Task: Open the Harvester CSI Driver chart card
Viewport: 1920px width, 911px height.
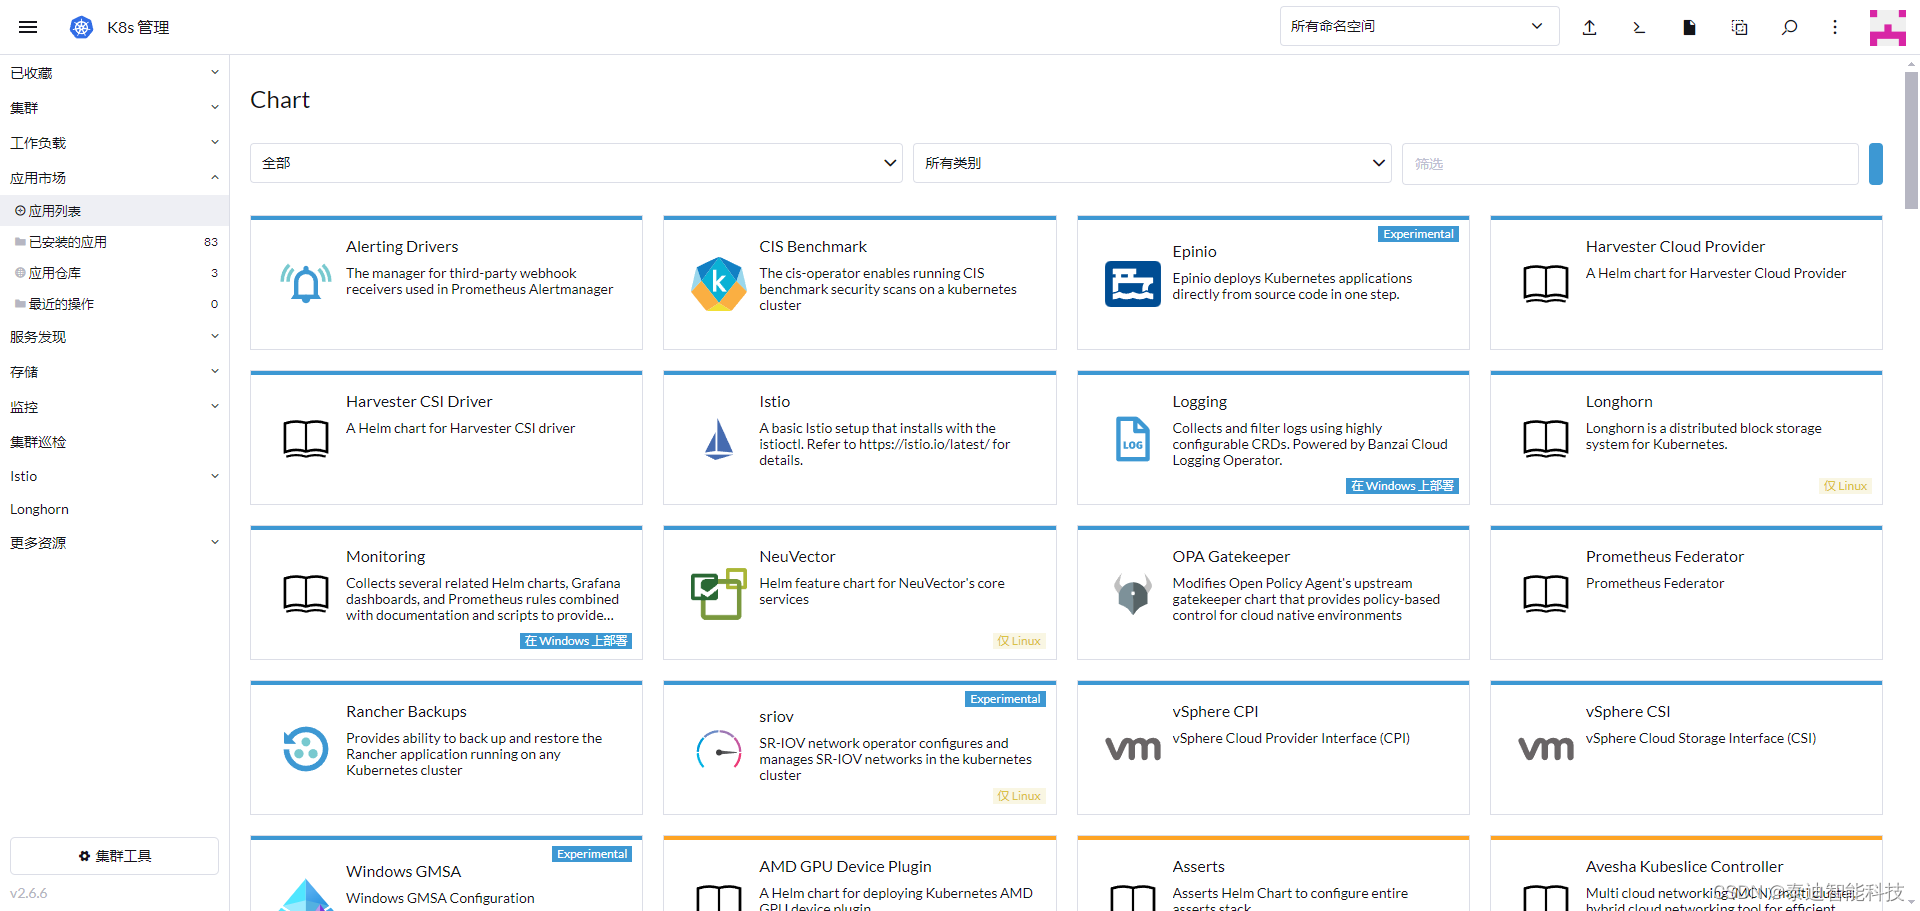Action: 446,438
